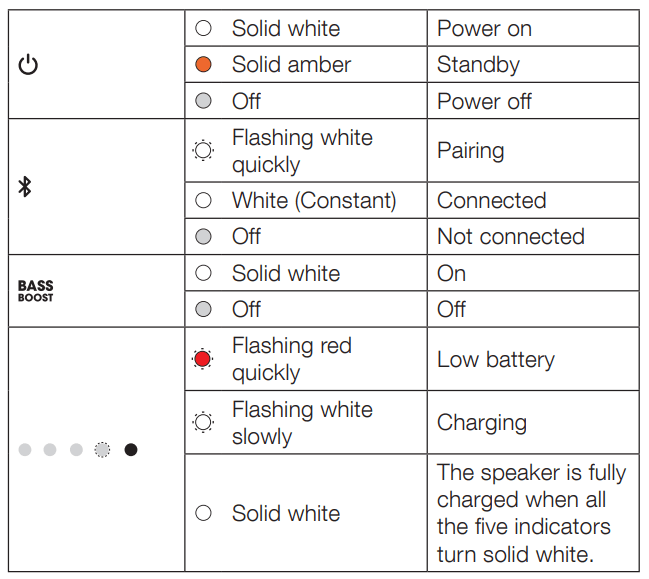Click the white circle in Bass Boost On row
The height and width of the screenshot is (579, 649).
[204, 273]
